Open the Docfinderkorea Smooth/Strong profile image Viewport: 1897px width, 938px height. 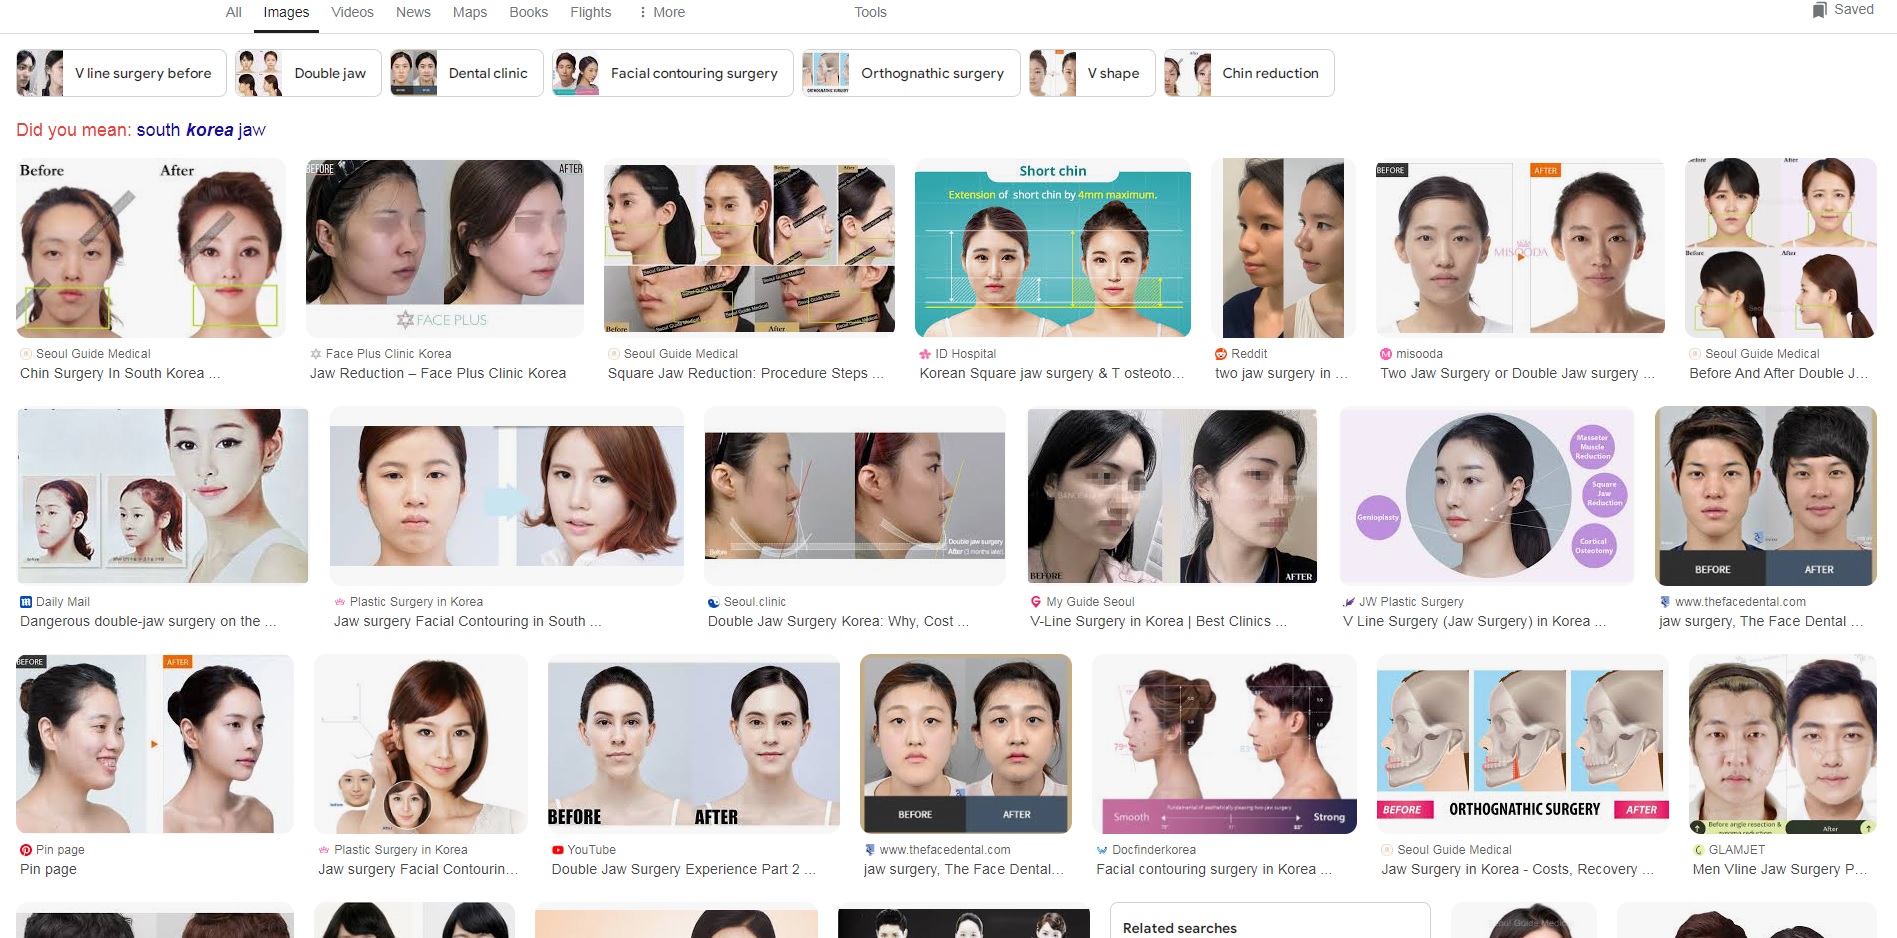(1224, 744)
